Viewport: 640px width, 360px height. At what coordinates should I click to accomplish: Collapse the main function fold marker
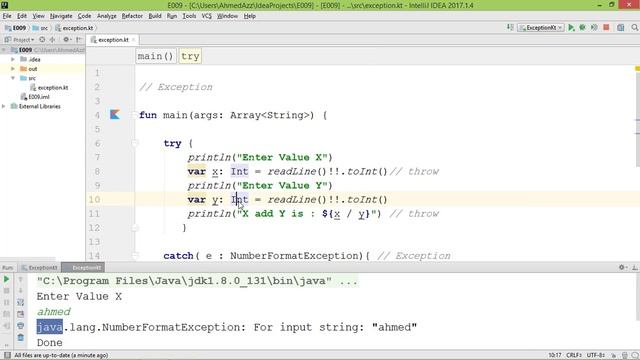(x=134, y=115)
